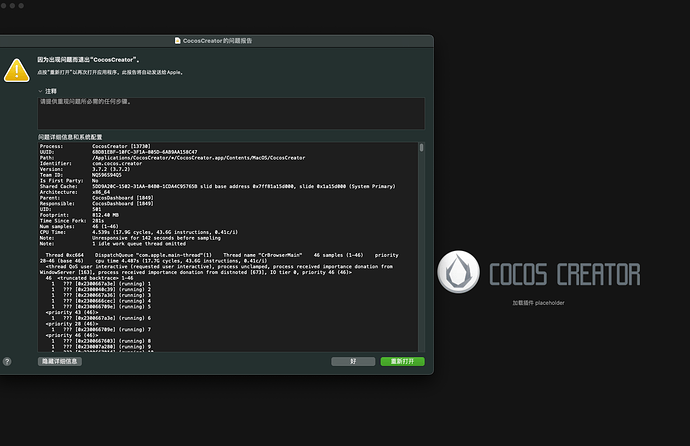690x446 pixels.
Task: Click the details pane scrollbar thumb
Action: (x=422, y=147)
